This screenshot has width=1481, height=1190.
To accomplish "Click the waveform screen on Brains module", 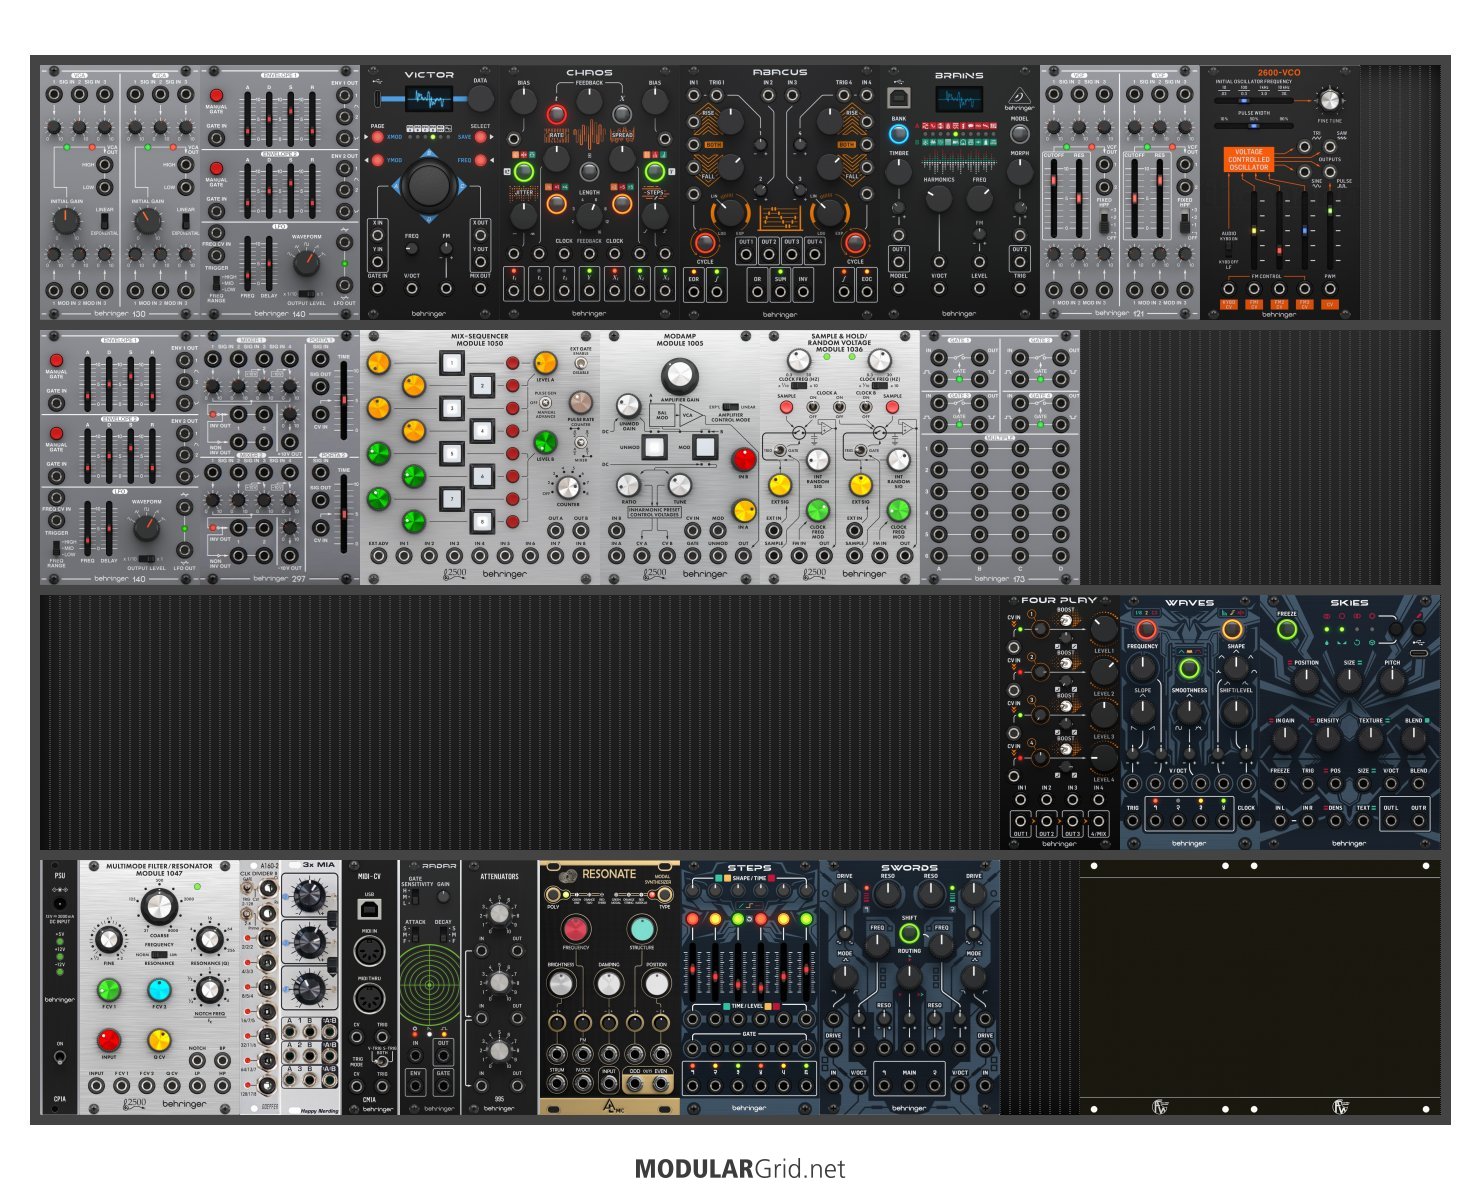I will [x=959, y=98].
